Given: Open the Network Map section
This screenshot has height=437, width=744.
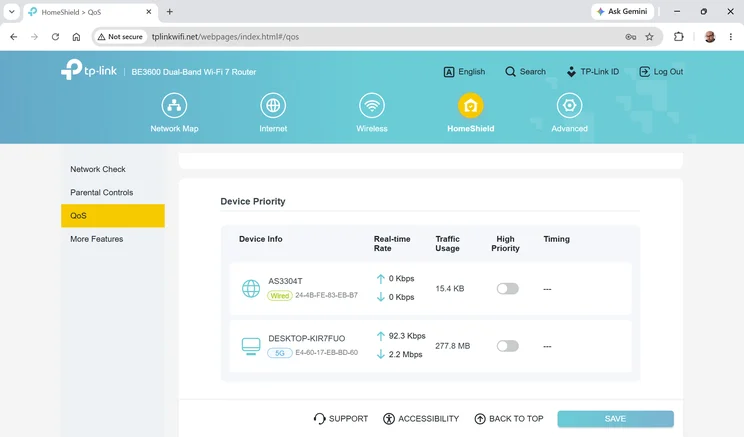Looking at the screenshot, I should point(174,113).
